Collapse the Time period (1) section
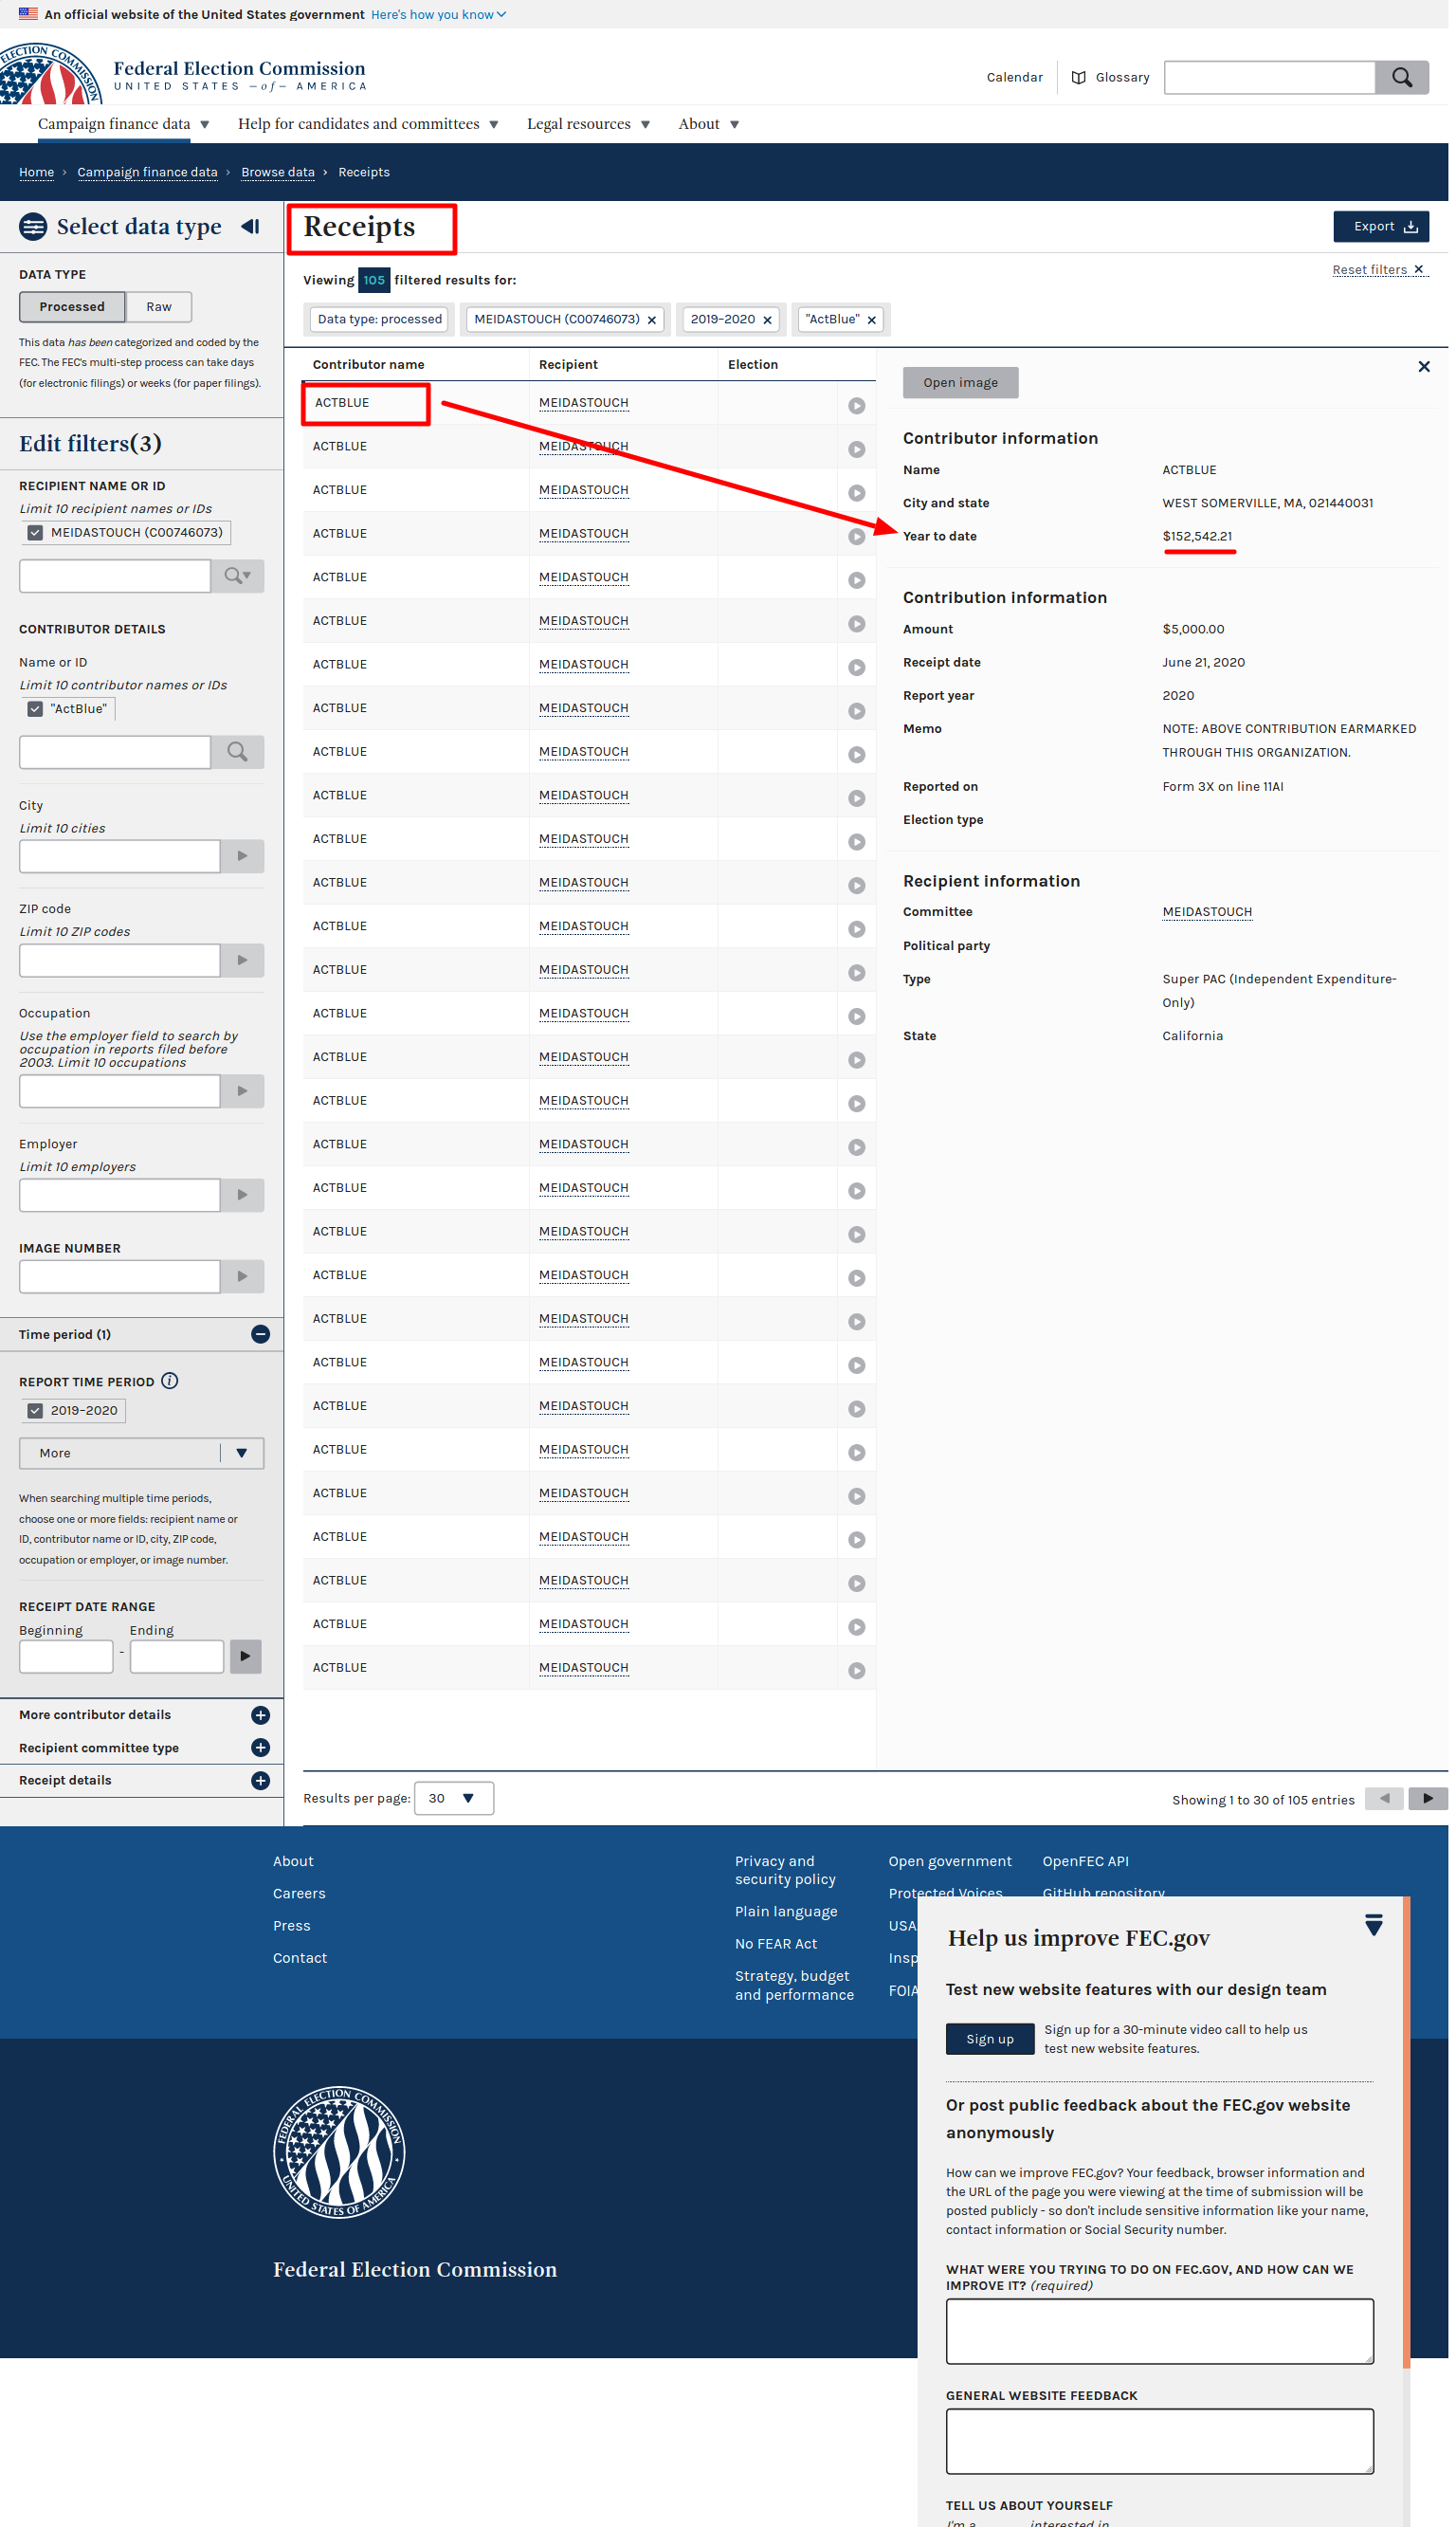 coord(260,1334)
